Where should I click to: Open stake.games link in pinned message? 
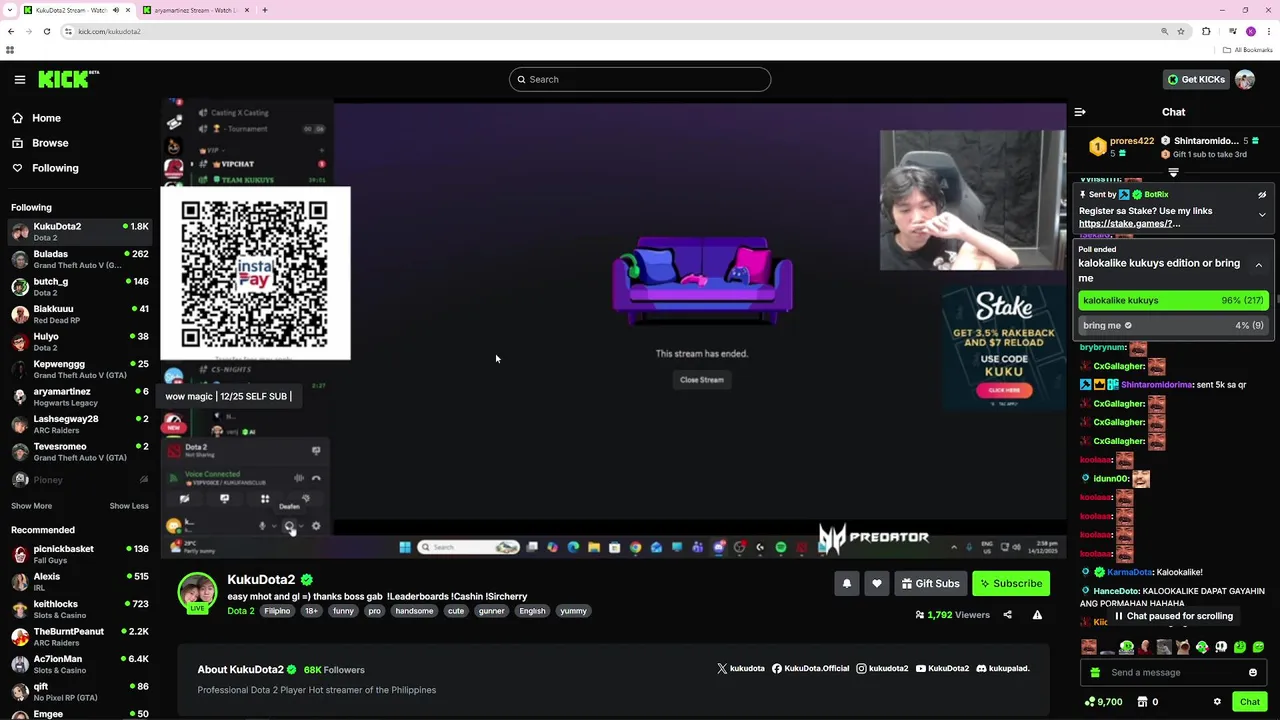pyautogui.click(x=1129, y=224)
